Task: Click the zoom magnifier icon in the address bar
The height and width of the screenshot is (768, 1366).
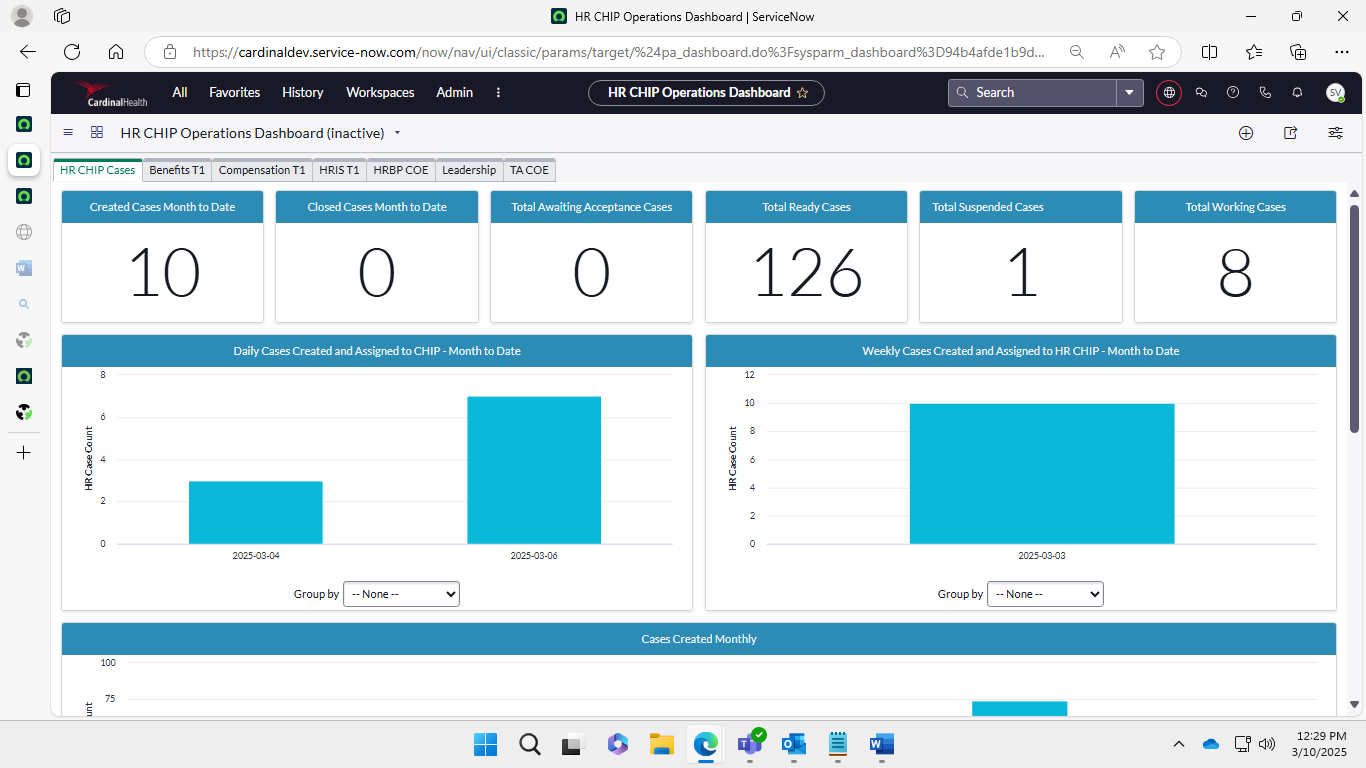Action: coord(1077,52)
